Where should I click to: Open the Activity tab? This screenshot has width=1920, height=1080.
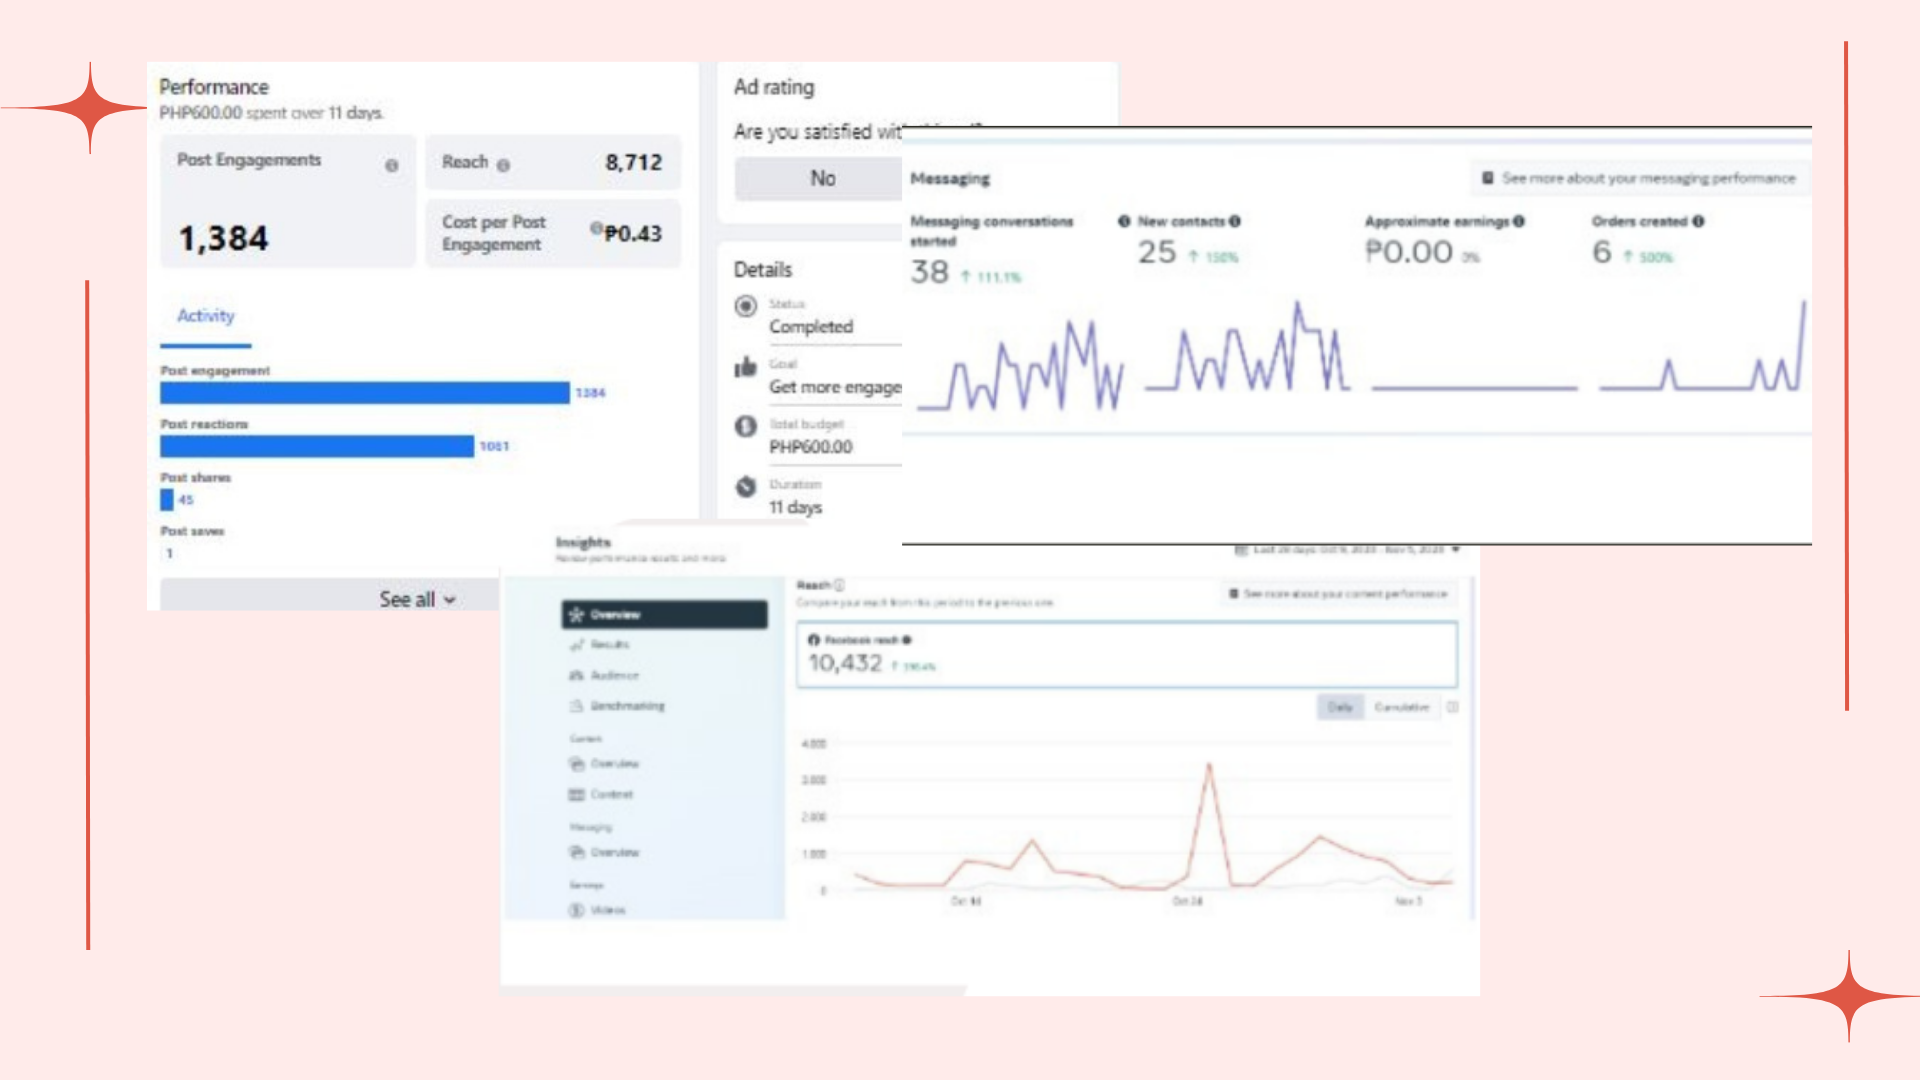(x=205, y=316)
